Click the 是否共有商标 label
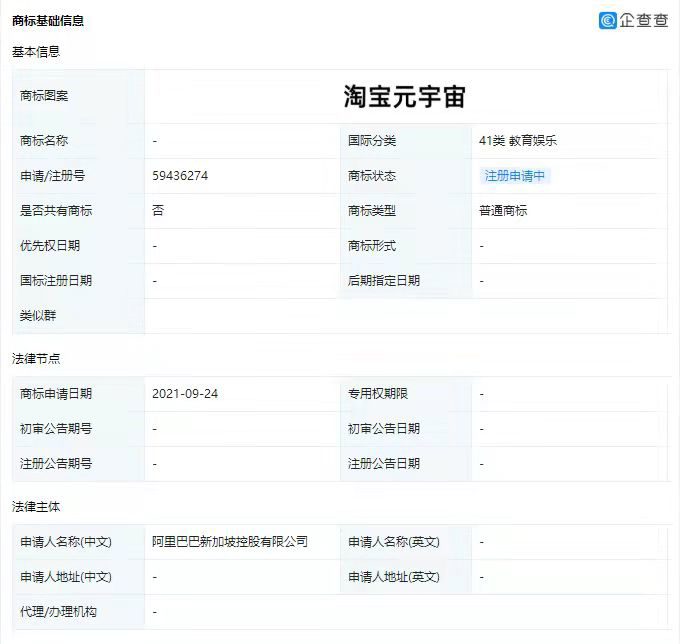This screenshot has width=680, height=644. point(56,211)
